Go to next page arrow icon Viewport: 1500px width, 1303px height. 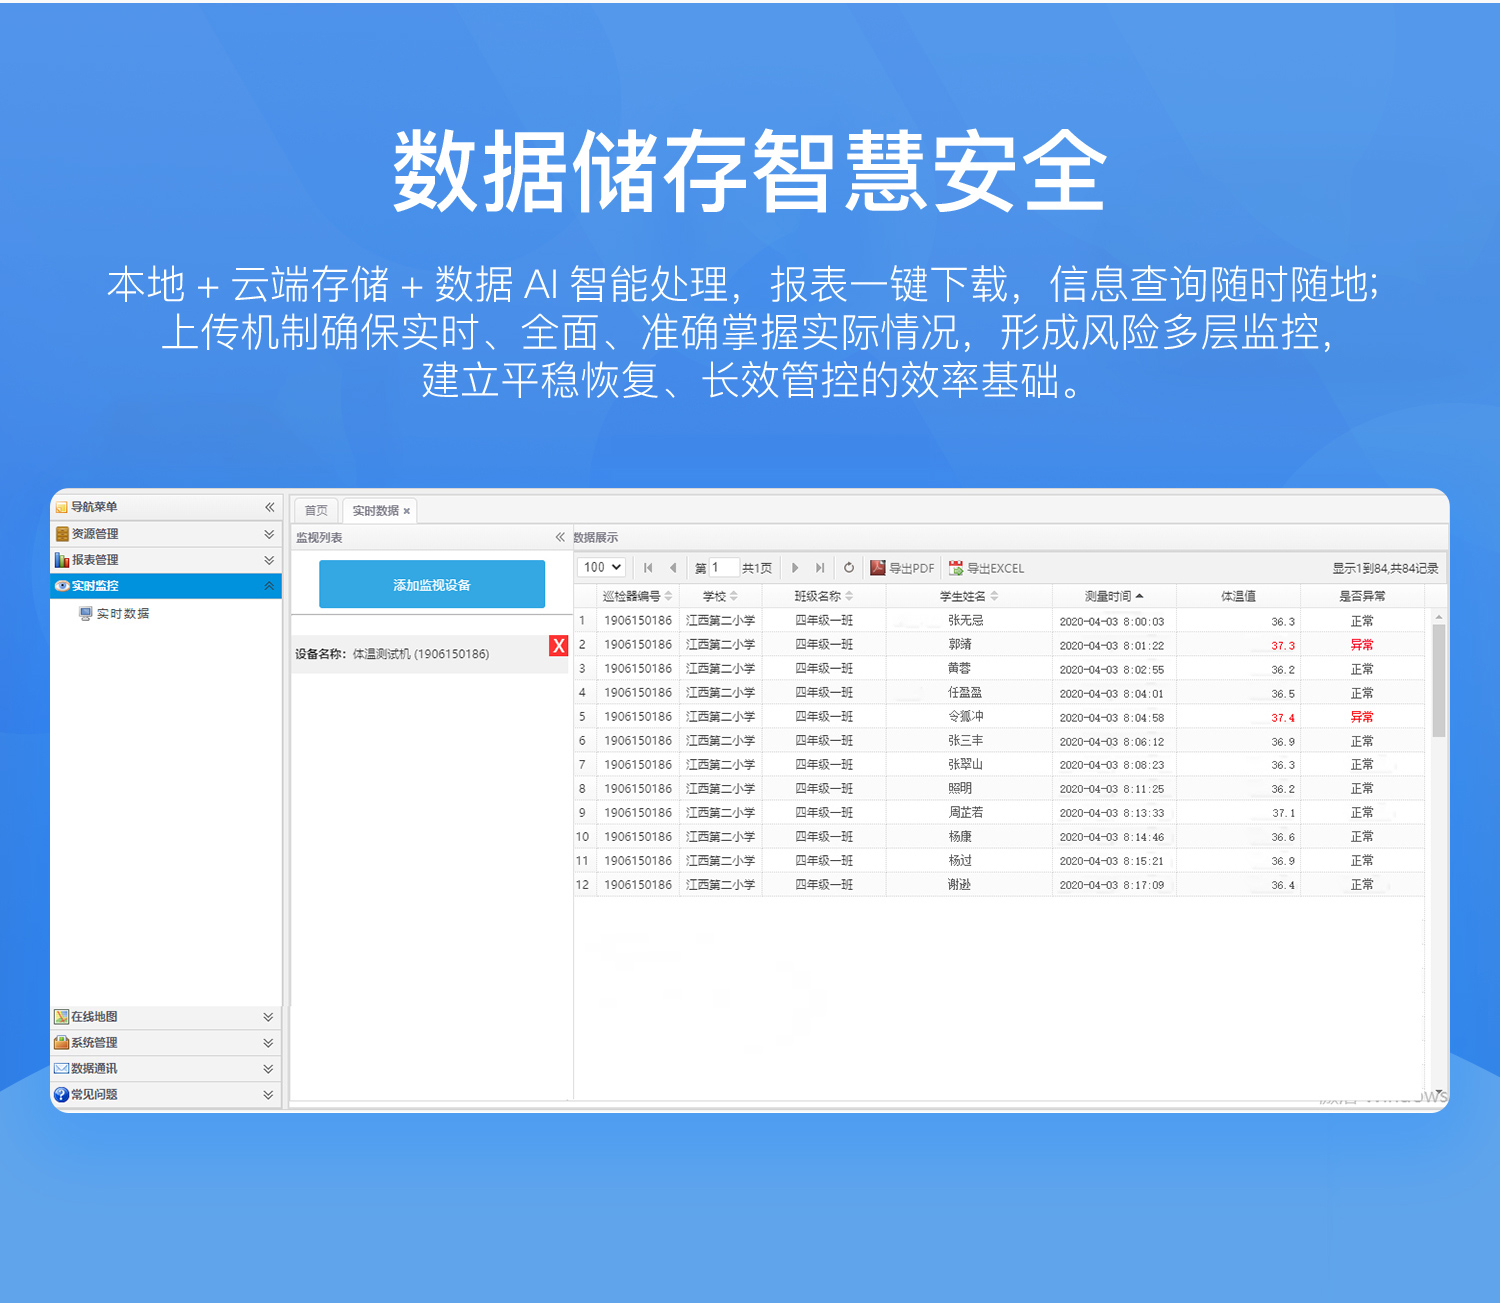[795, 568]
